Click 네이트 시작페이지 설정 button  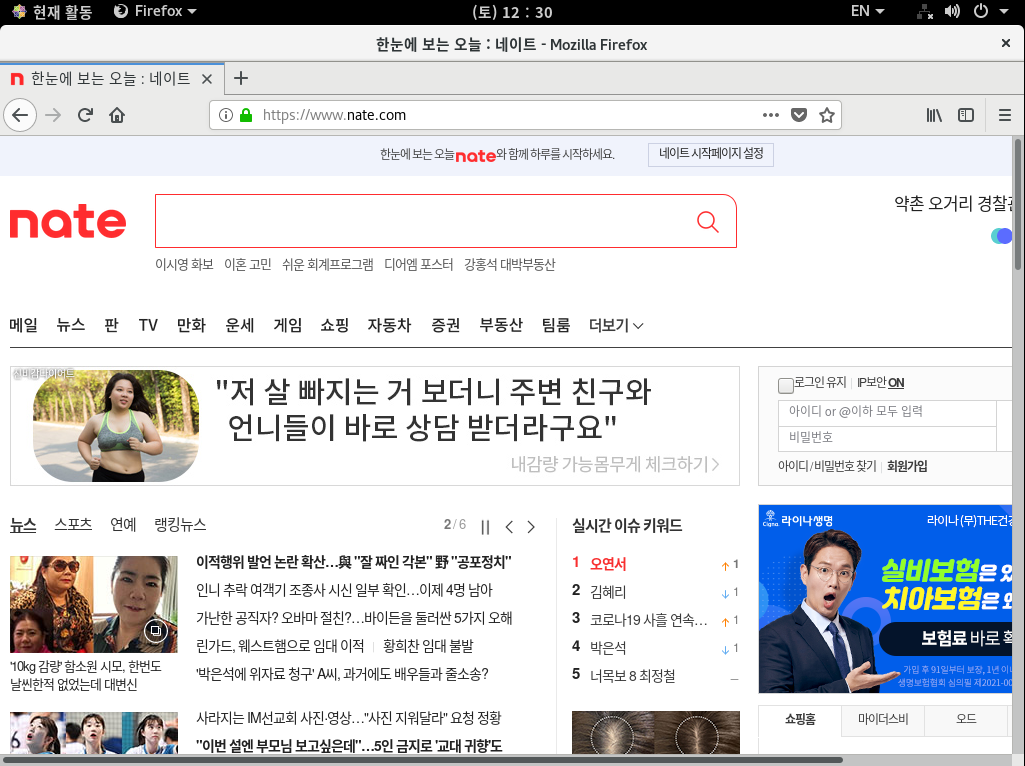(711, 154)
